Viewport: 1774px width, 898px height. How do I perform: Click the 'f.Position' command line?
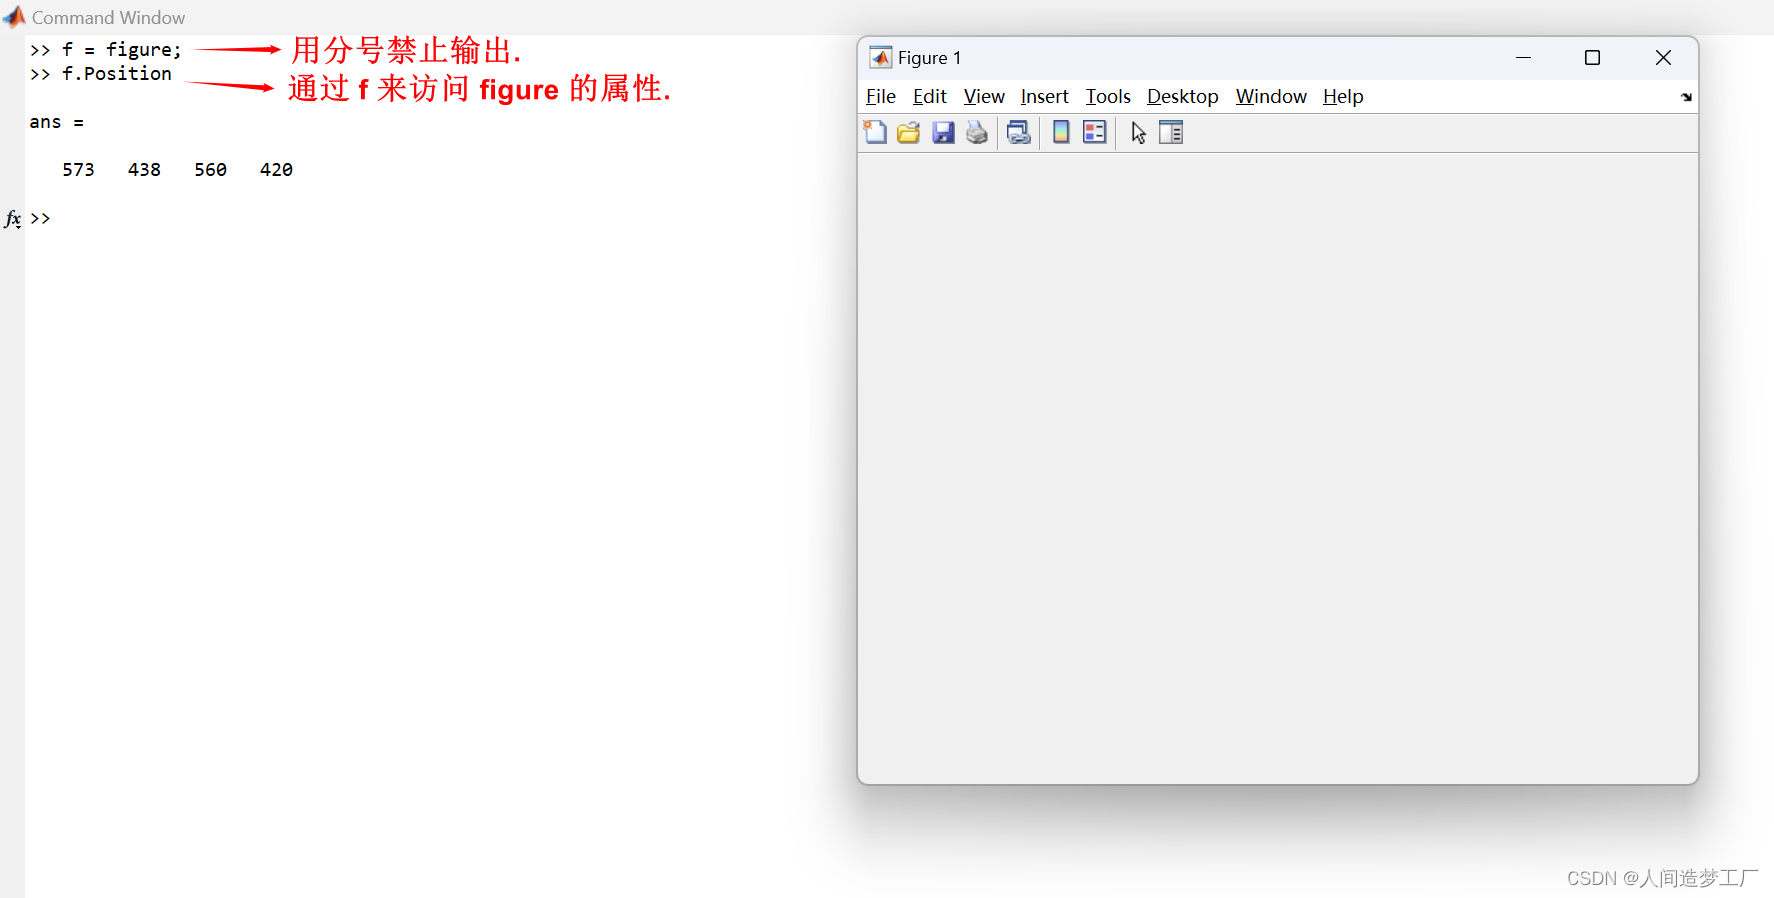(x=101, y=74)
